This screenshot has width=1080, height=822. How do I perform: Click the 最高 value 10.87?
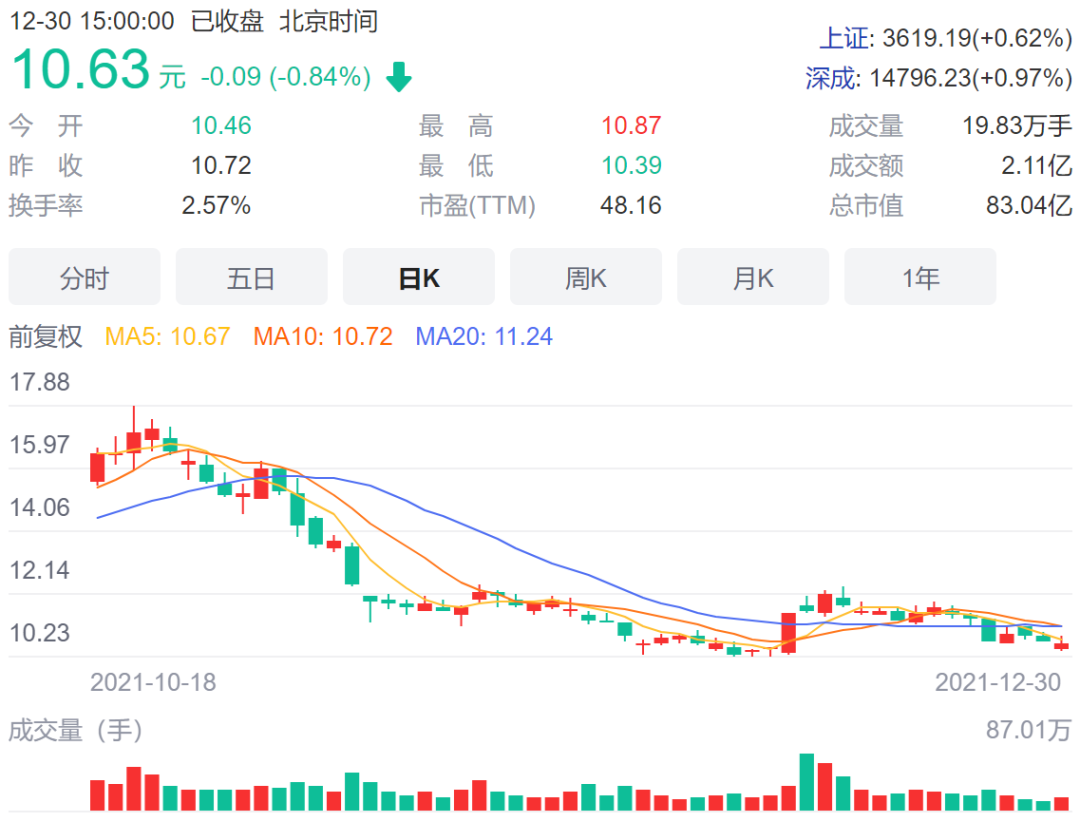point(631,125)
